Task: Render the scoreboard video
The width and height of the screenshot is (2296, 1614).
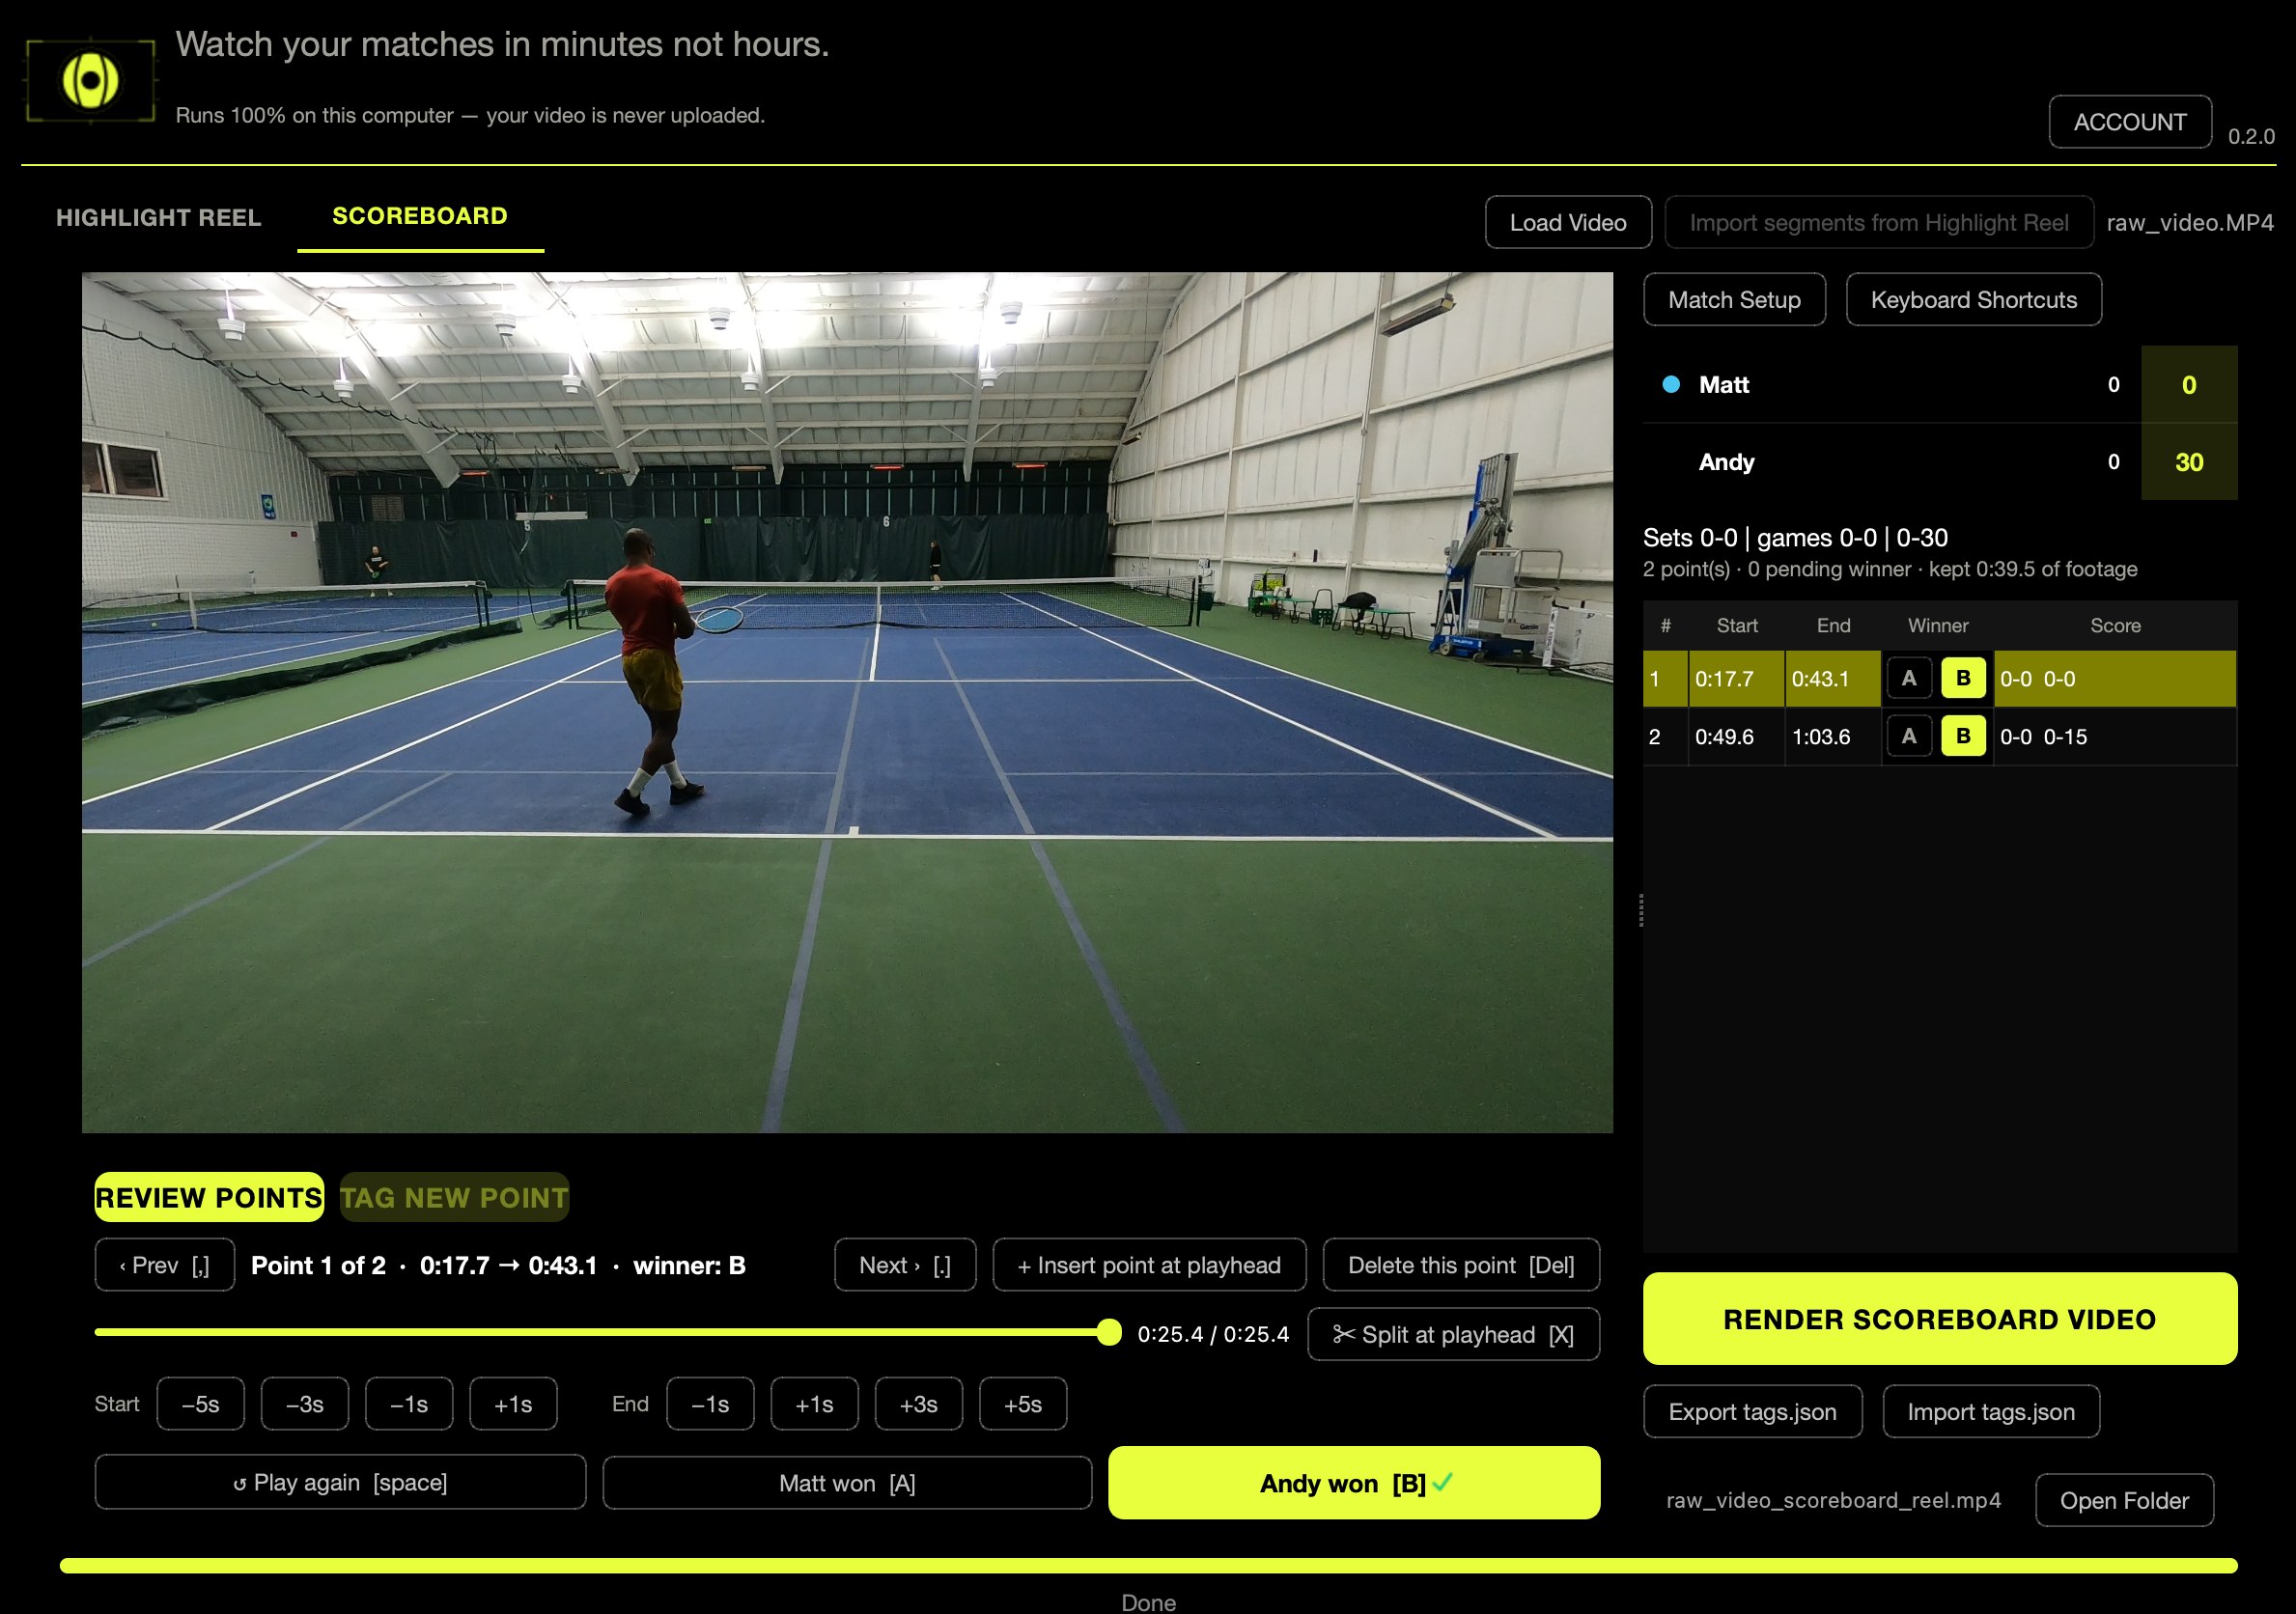Action: (x=1940, y=1318)
